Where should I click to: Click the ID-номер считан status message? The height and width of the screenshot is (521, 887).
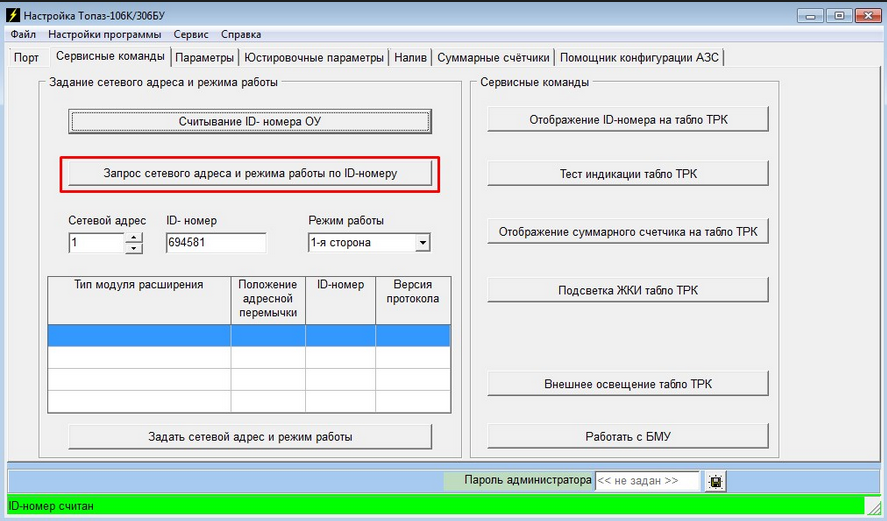click(51, 506)
